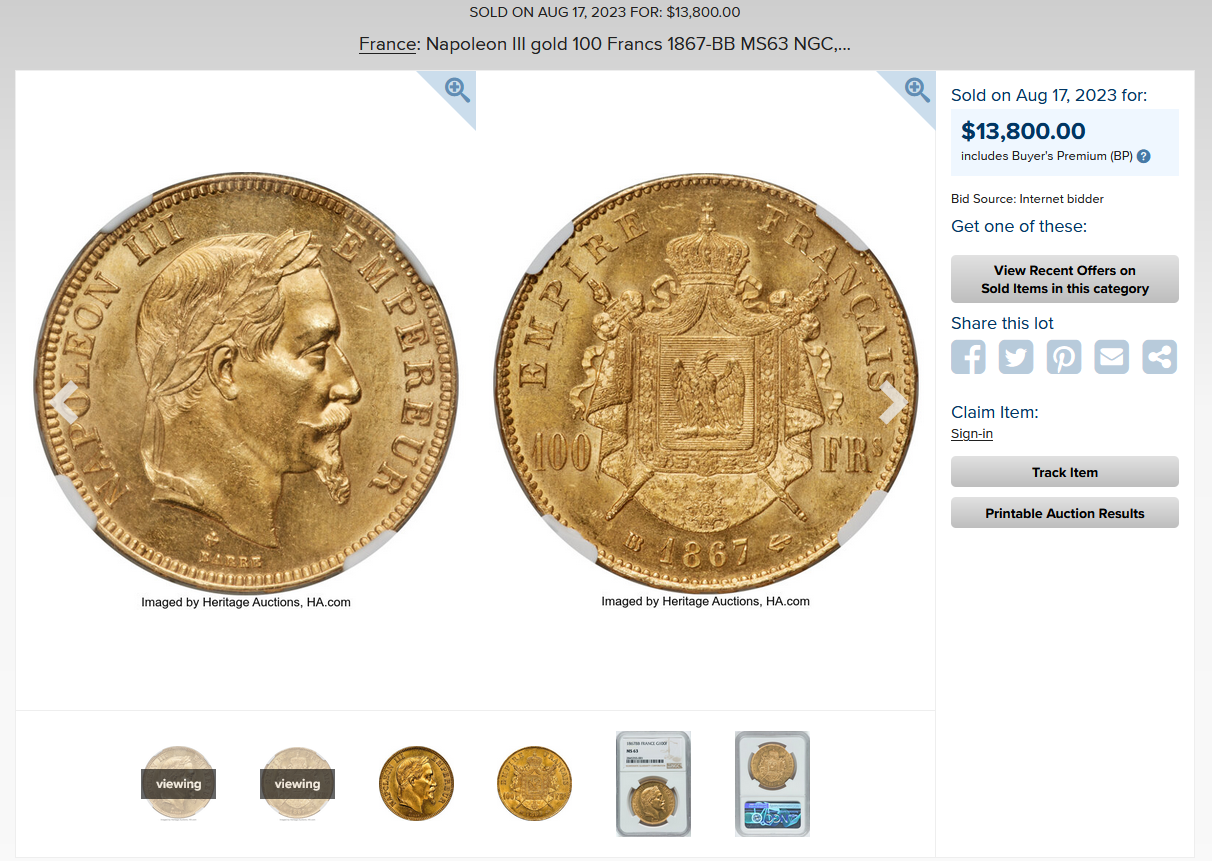Share this lot via email icon

1112,357
